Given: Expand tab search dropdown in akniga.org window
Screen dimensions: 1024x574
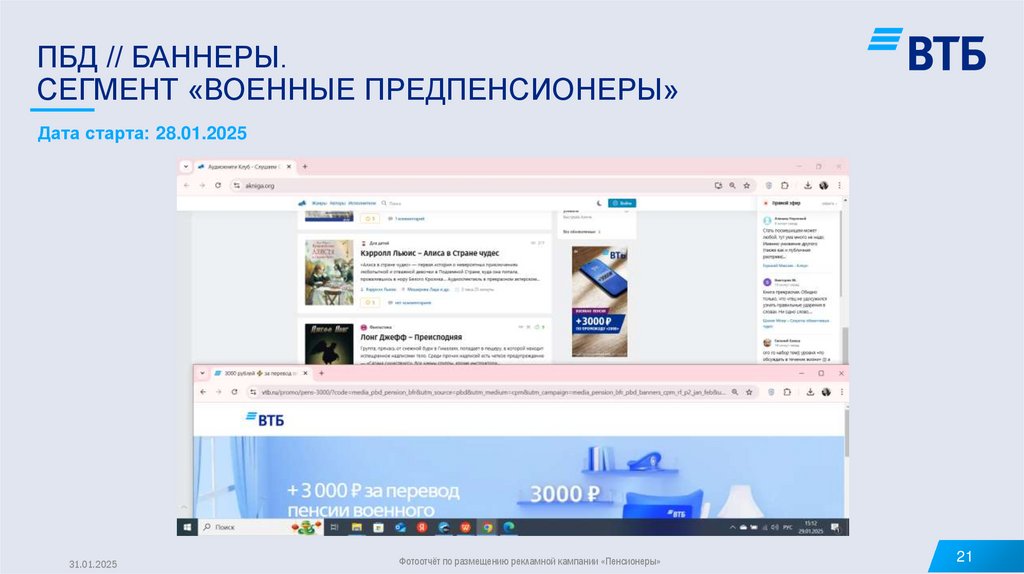Looking at the screenshot, I should [185, 167].
